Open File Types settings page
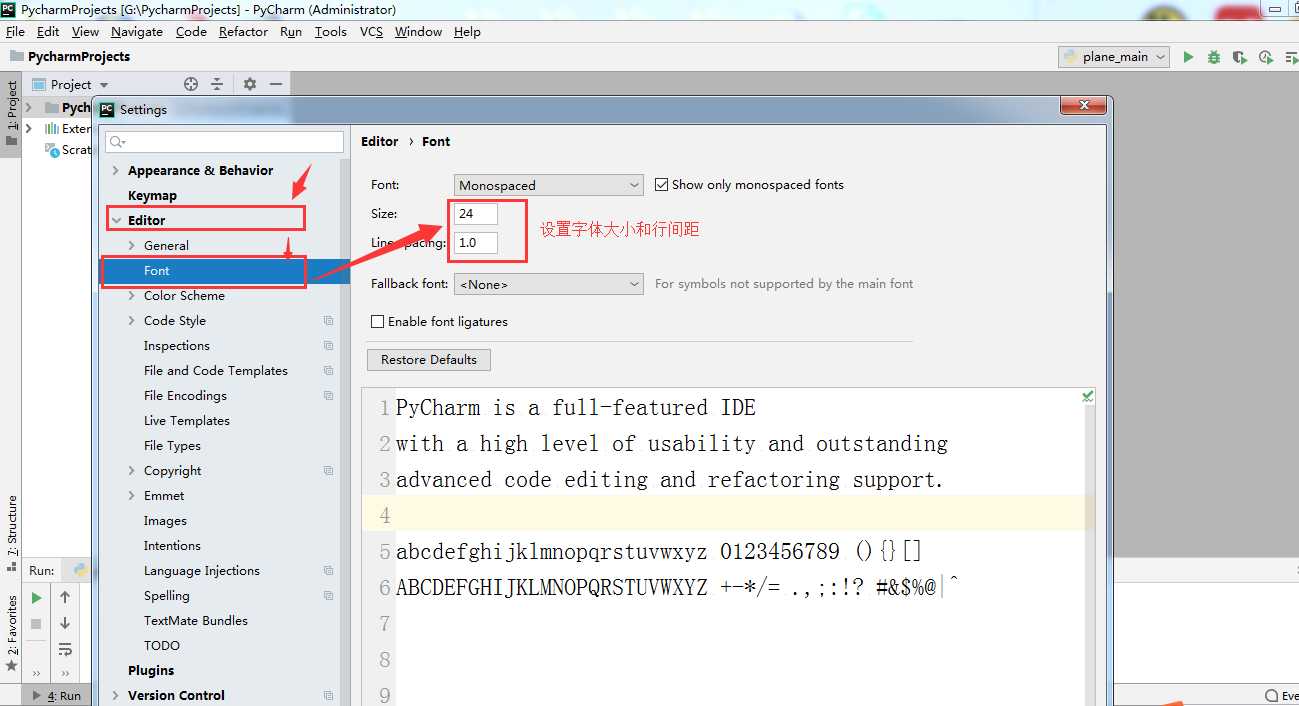This screenshot has height=706, width=1299. coord(172,446)
